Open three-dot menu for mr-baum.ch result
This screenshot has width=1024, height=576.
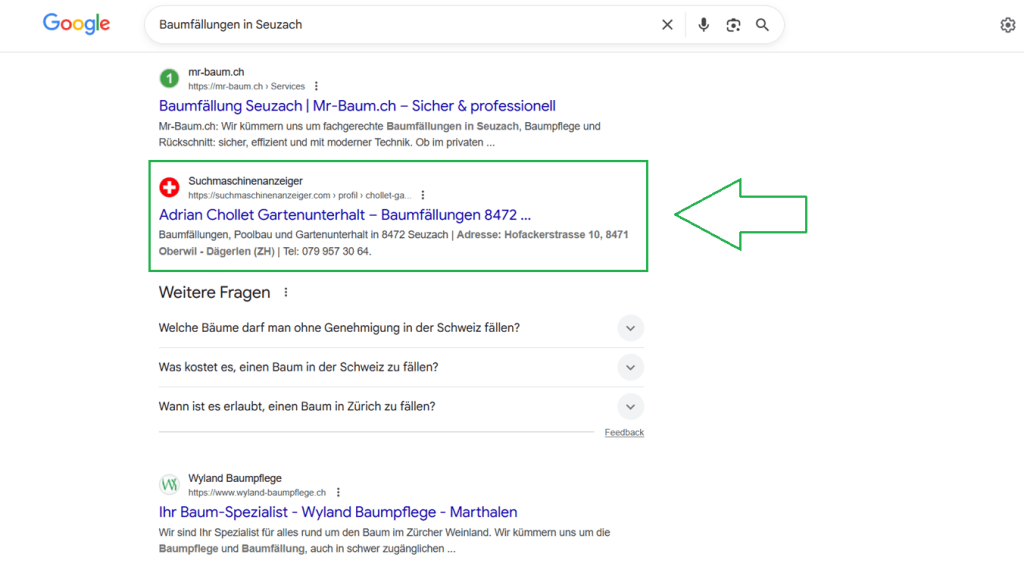point(317,86)
